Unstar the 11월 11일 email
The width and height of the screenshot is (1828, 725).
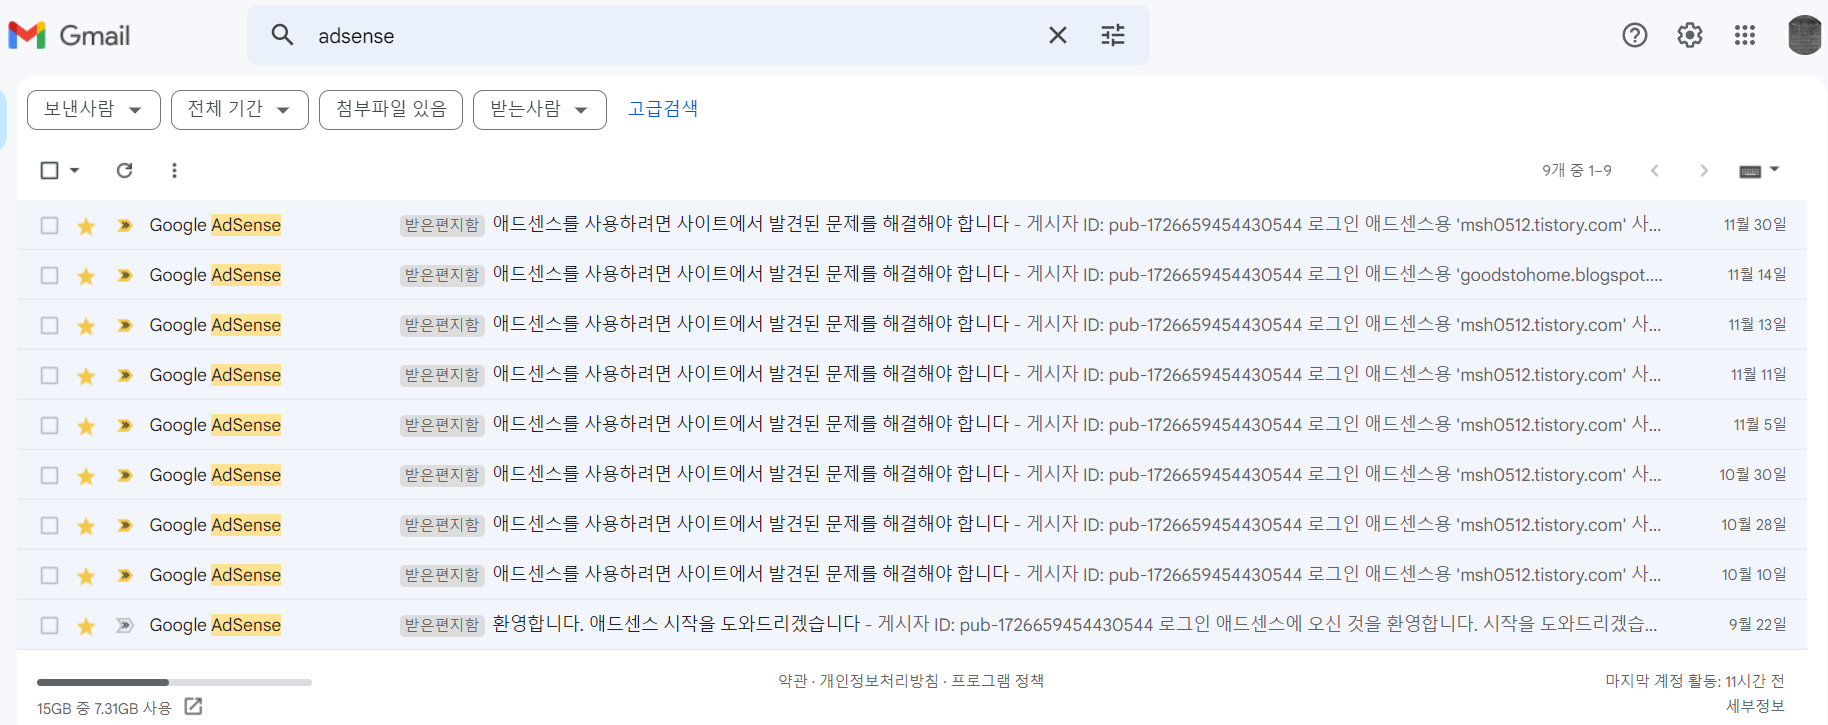(86, 376)
